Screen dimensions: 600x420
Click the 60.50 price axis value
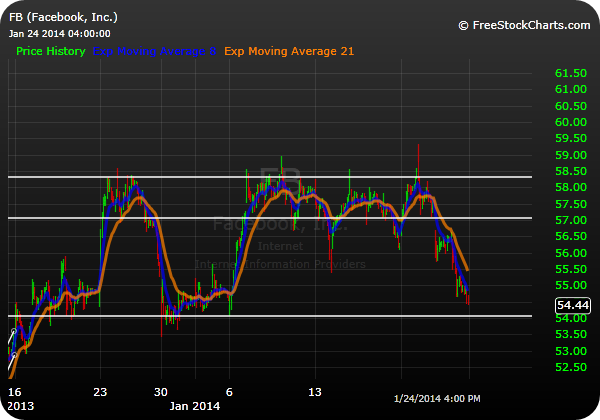click(571, 106)
